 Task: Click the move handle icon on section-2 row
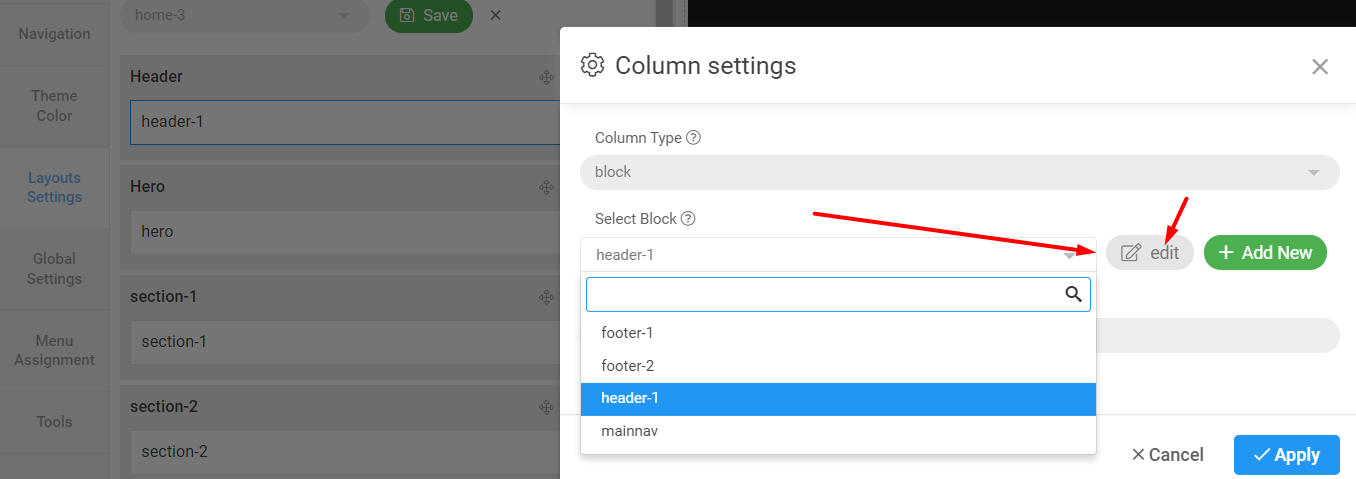[547, 407]
